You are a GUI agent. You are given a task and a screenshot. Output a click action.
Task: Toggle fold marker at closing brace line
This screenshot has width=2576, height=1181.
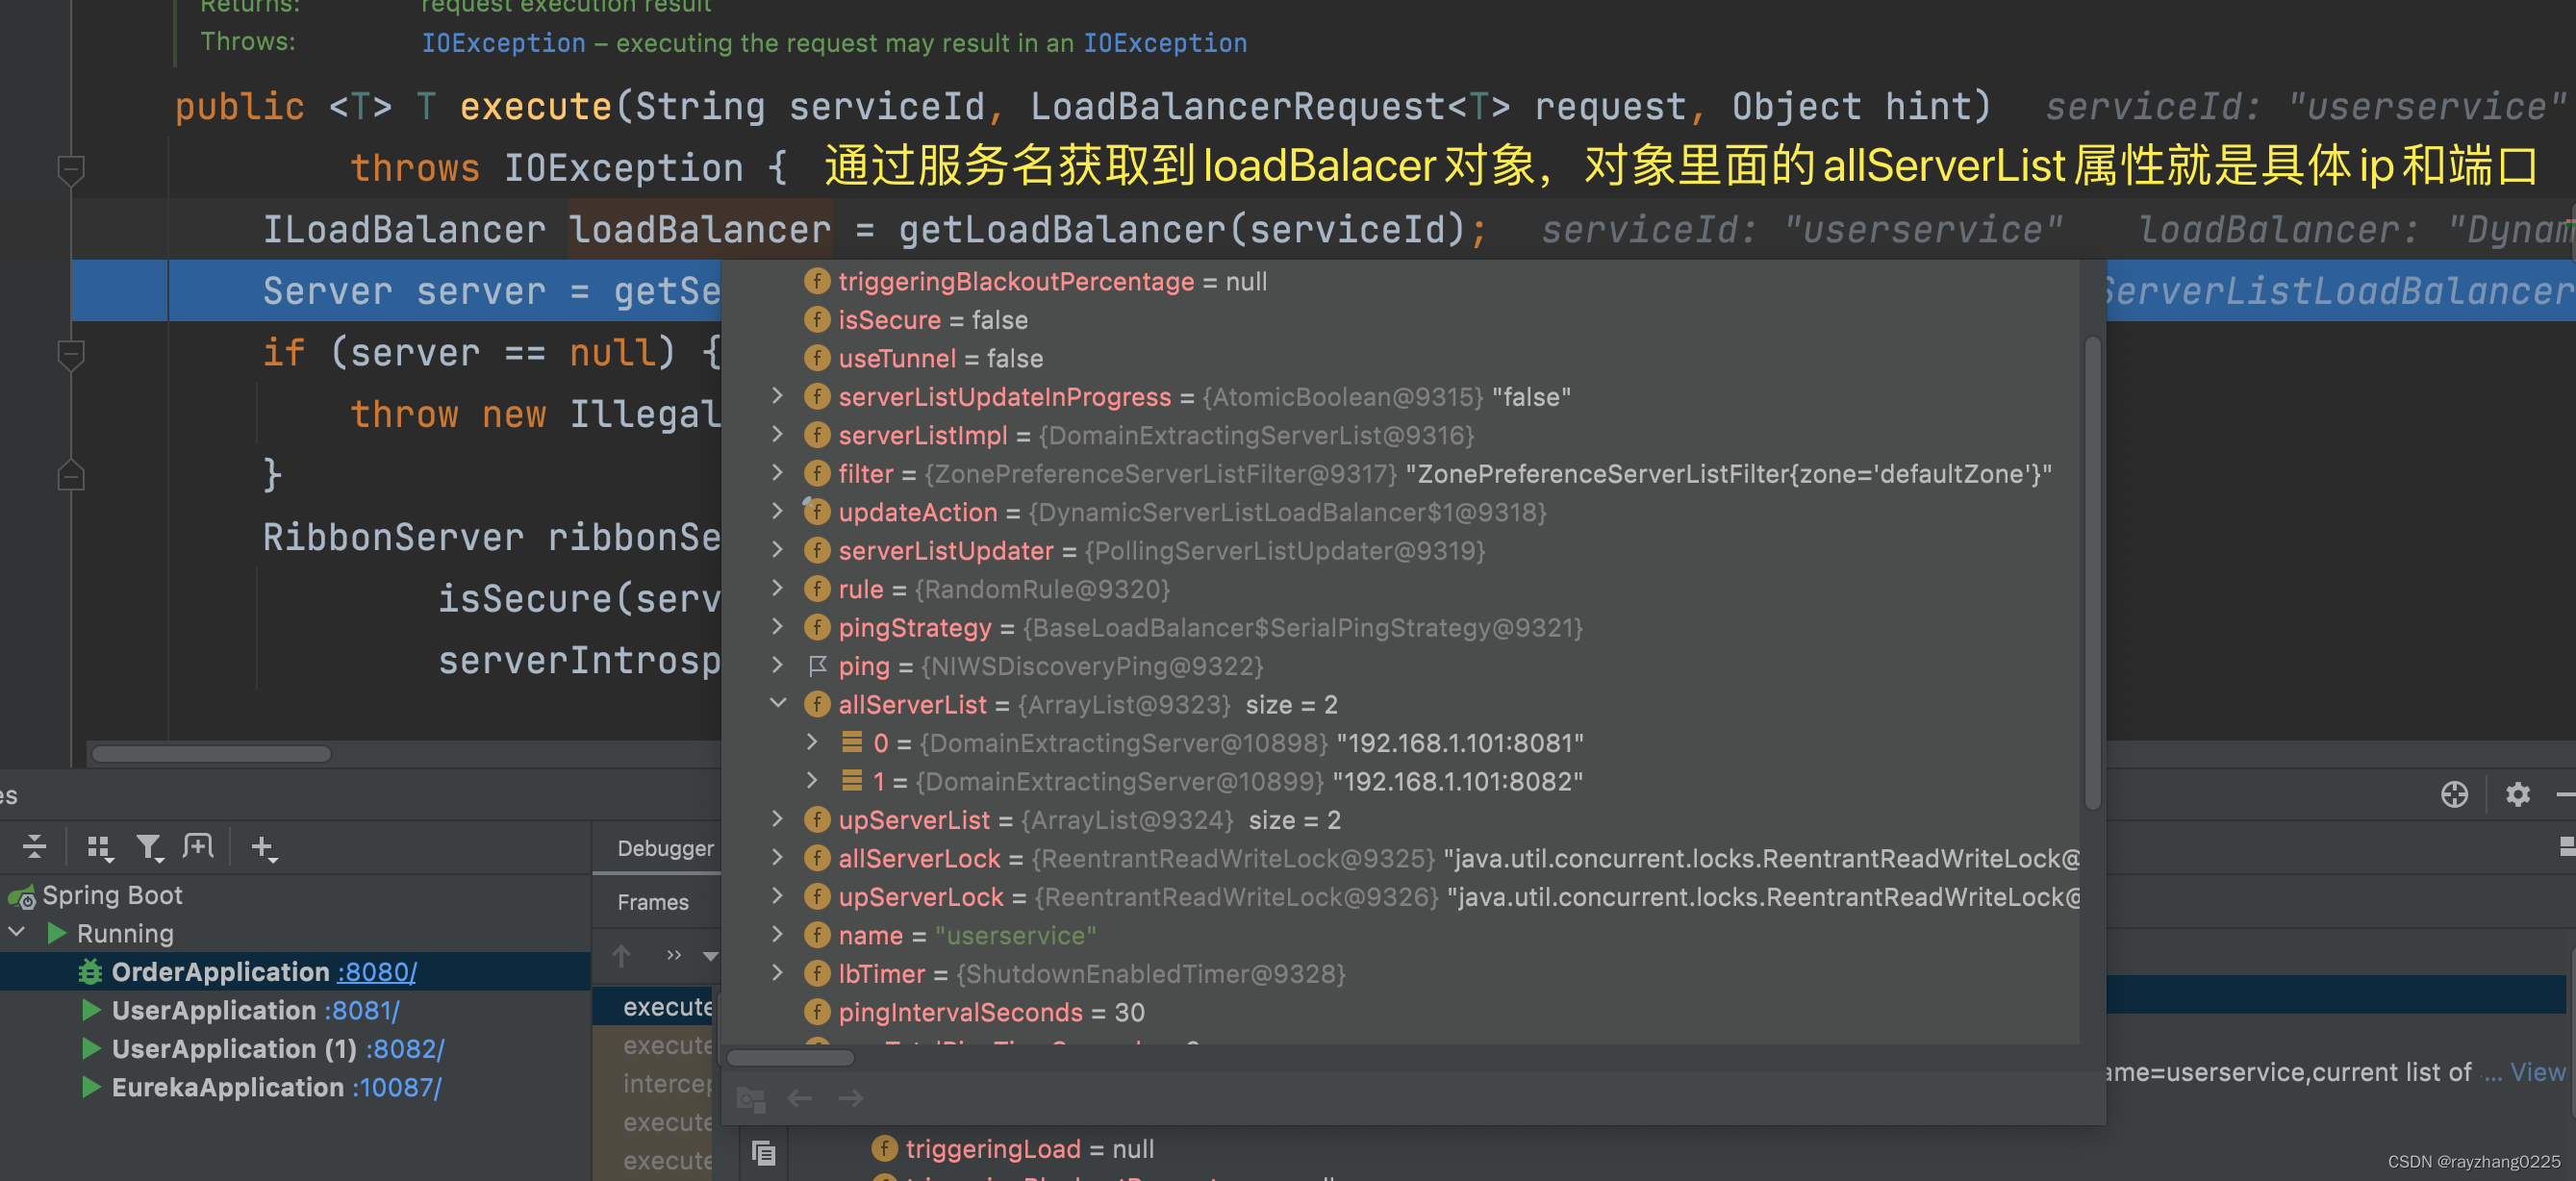click(70, 475)
